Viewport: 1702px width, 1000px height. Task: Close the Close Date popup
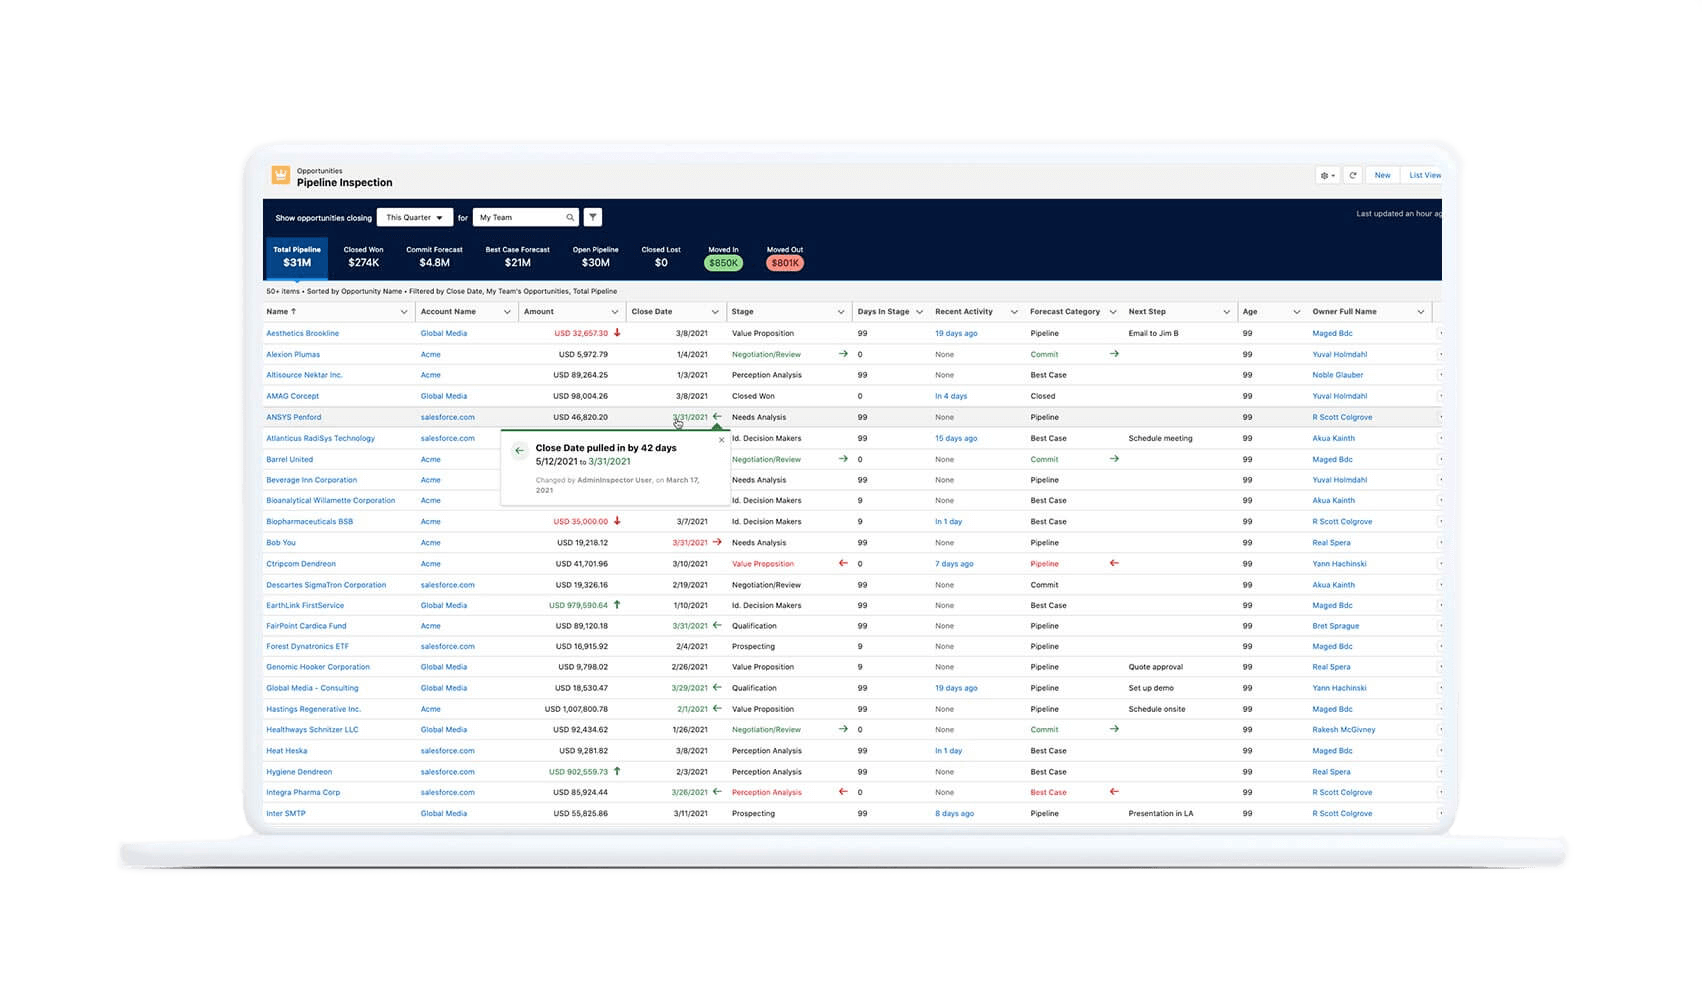(722, 439)
